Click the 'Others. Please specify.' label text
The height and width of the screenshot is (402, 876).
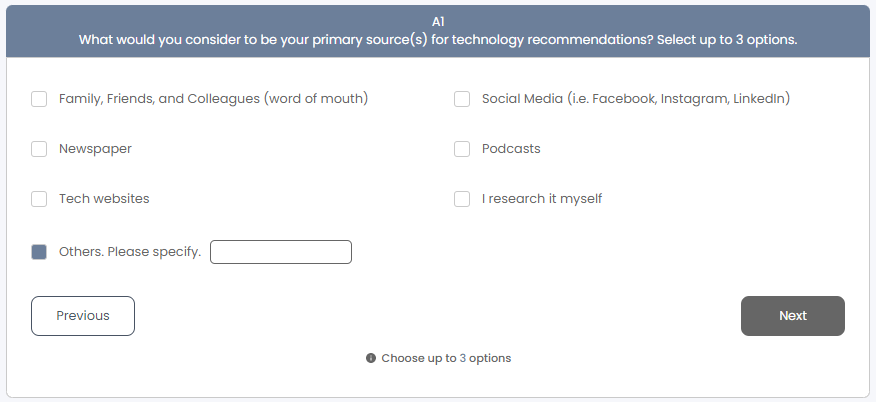(130, 252)
